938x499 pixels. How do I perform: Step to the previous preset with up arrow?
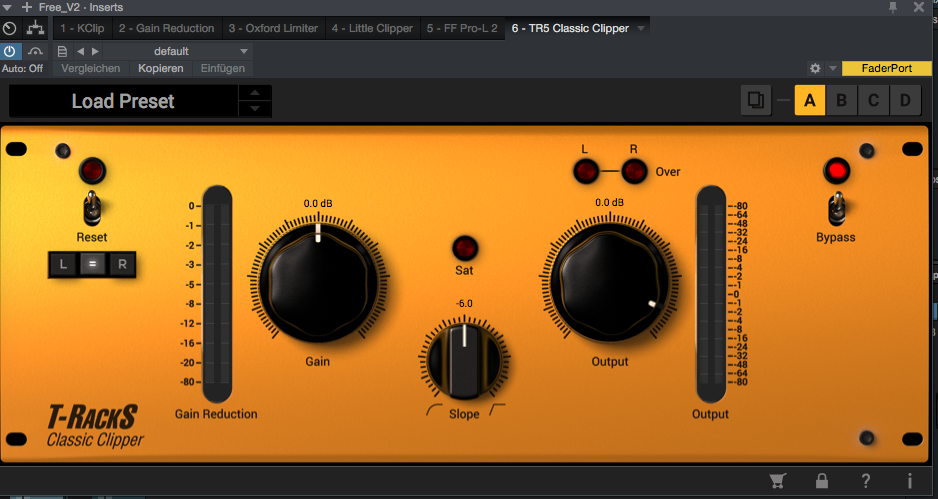[255, 93]
